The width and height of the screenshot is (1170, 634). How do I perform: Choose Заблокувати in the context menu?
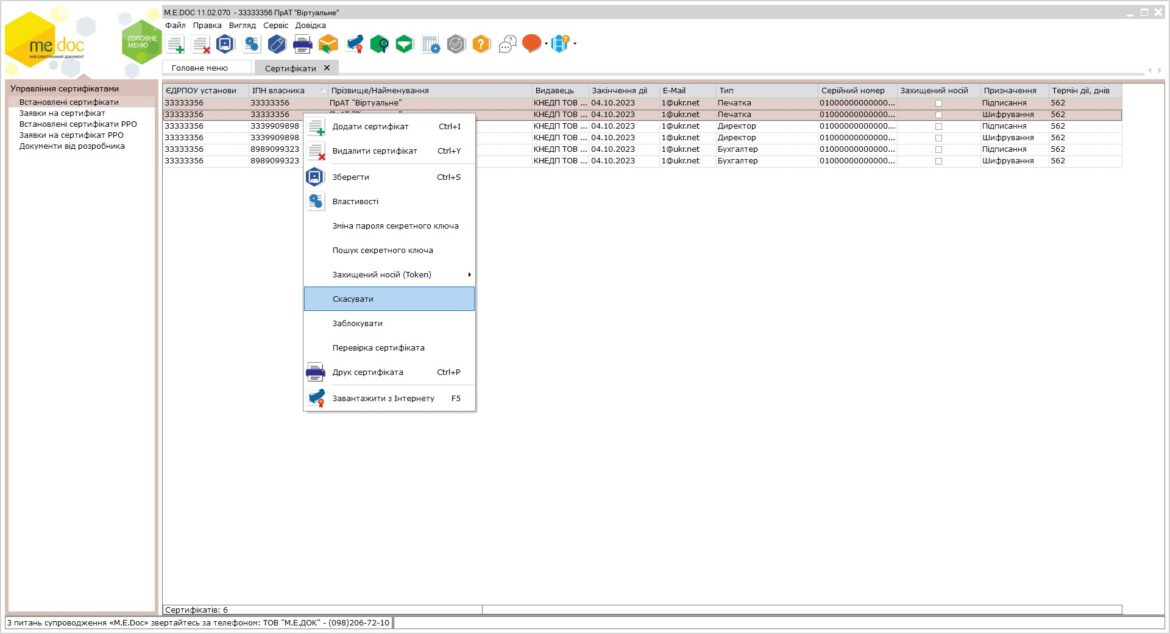click(389, 324)
